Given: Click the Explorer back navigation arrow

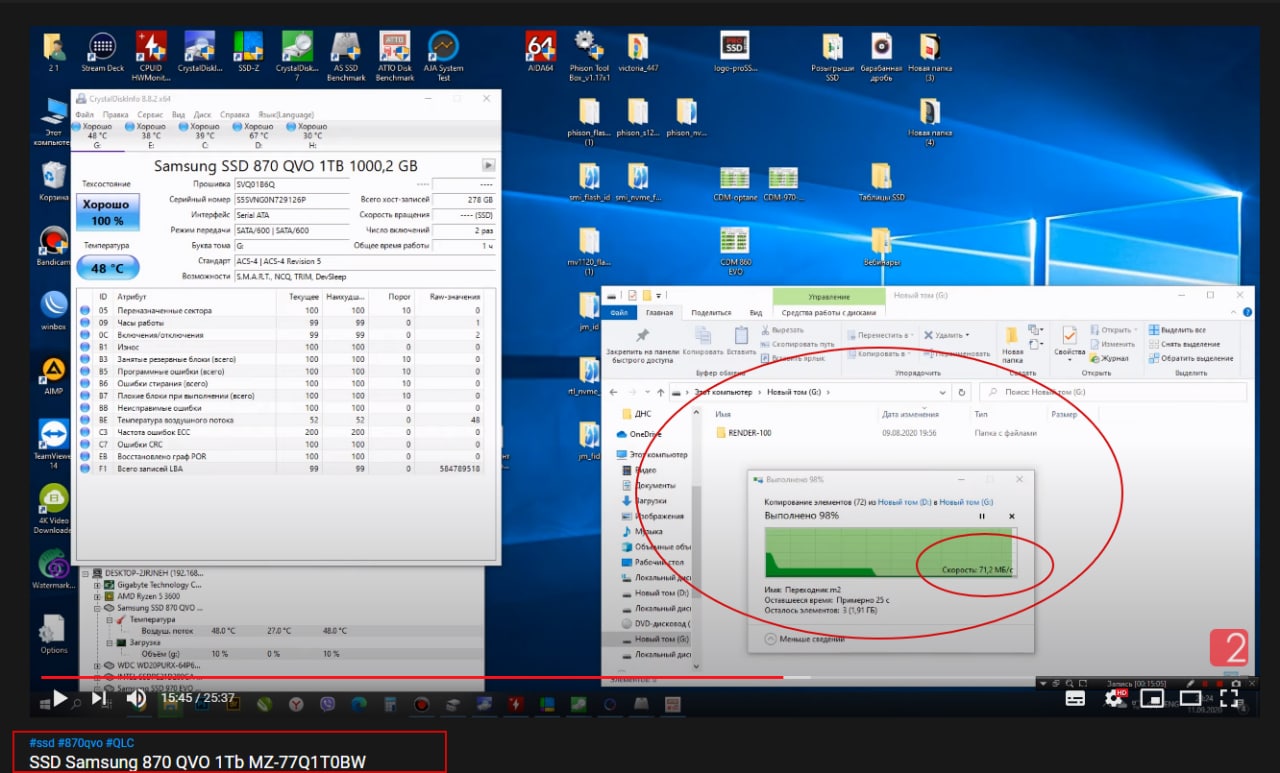Looking at the screenshot, I should [x=614, y=392].
